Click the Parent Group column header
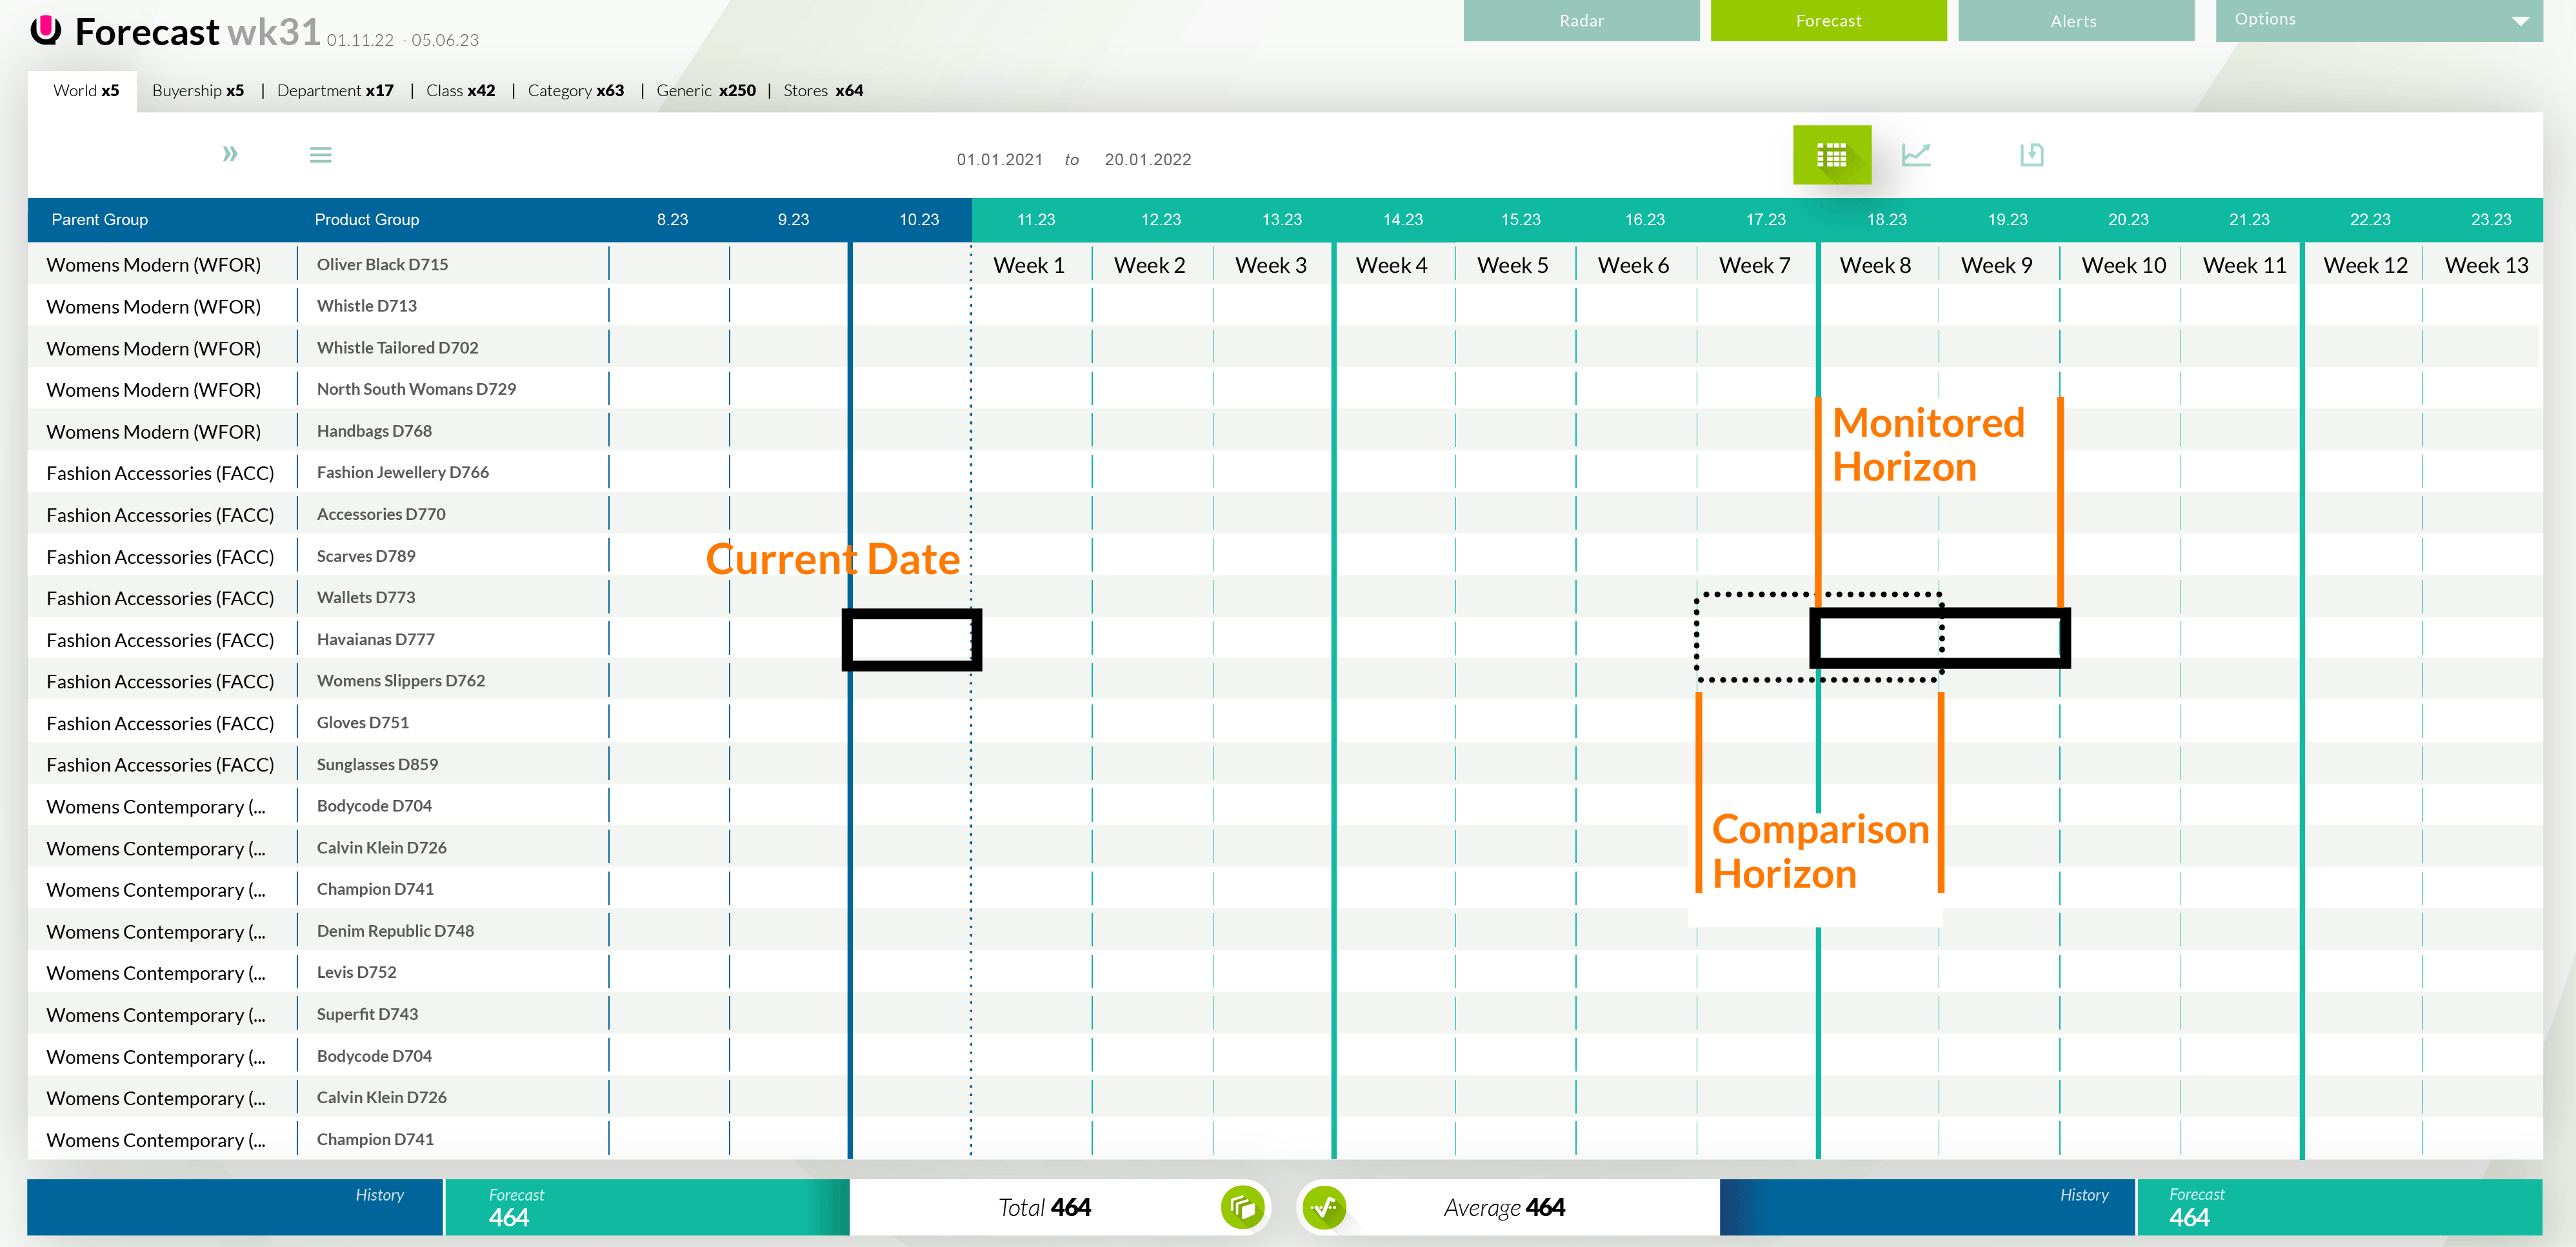Screen dimensions: 2576x1247 click(99, 219)
